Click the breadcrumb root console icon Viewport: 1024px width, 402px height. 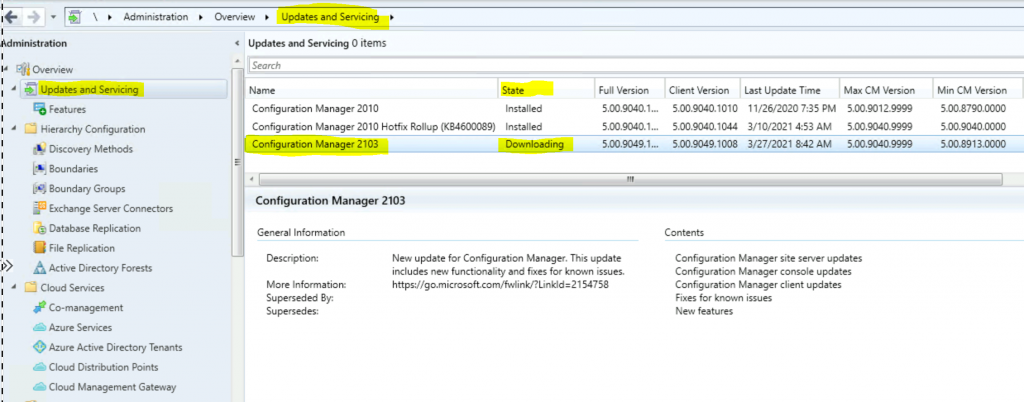pos(75,17)
